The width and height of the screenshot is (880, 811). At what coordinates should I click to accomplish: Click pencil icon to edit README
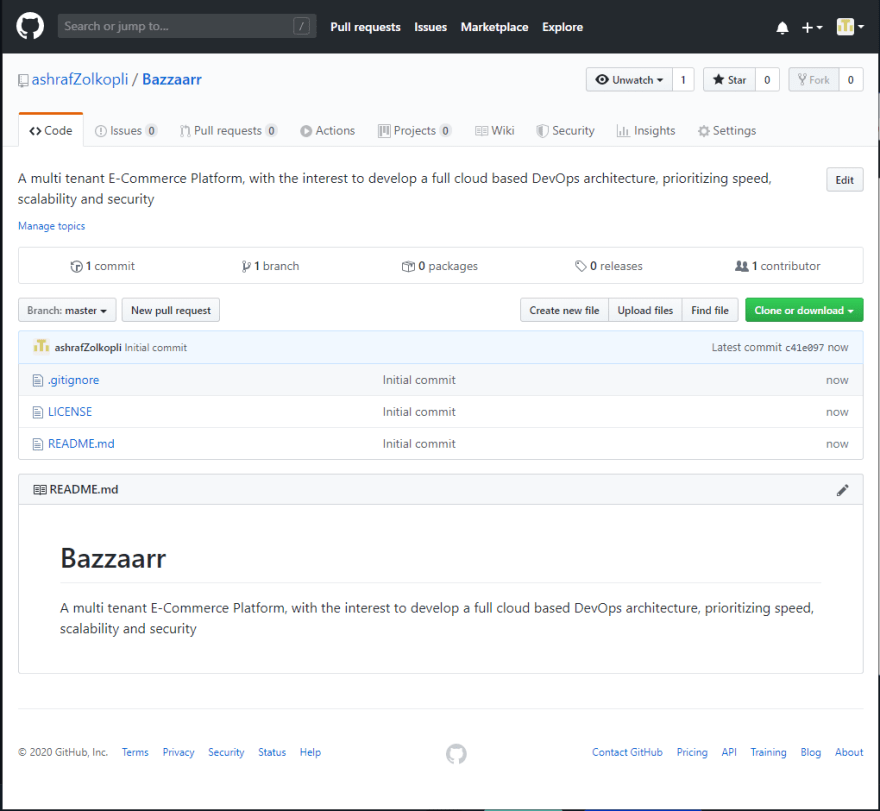842,490
